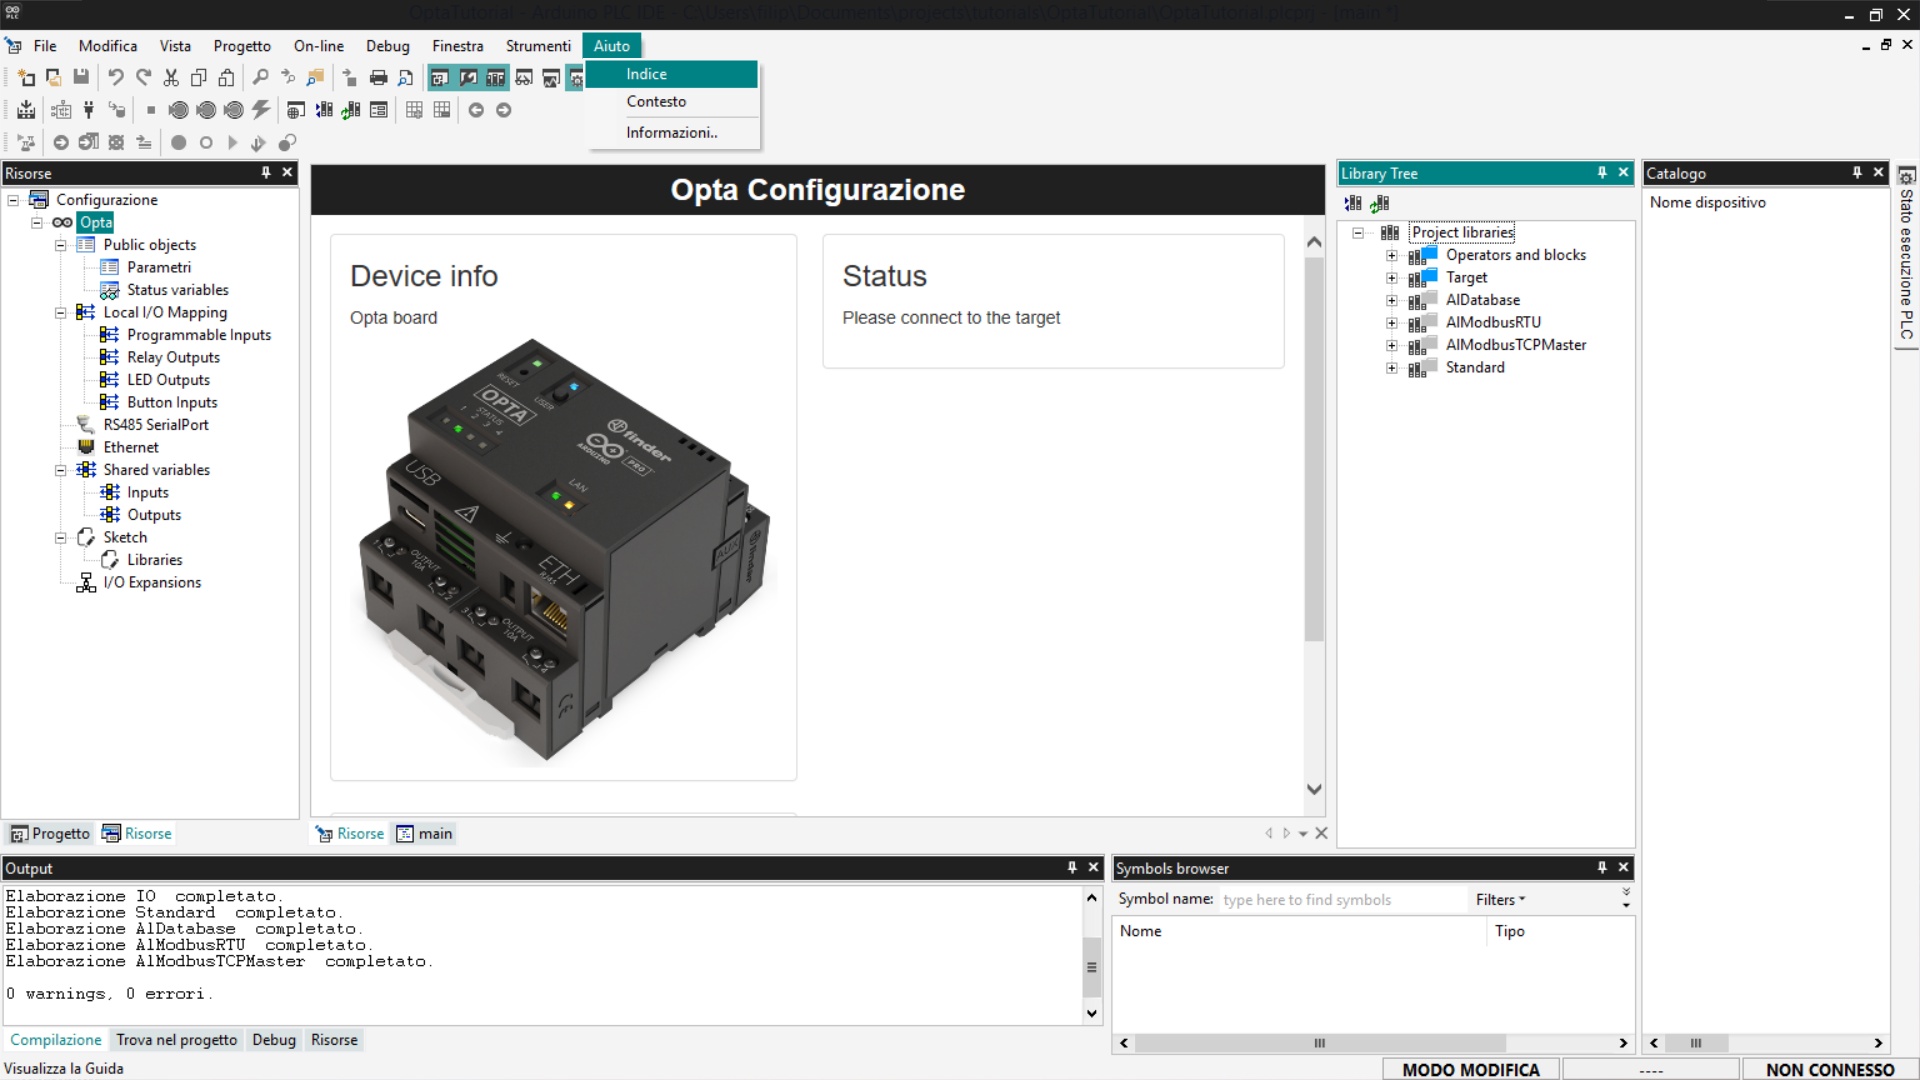Click the Cut scissors icon
The image size is (1920, 1080).
[171, 77]
